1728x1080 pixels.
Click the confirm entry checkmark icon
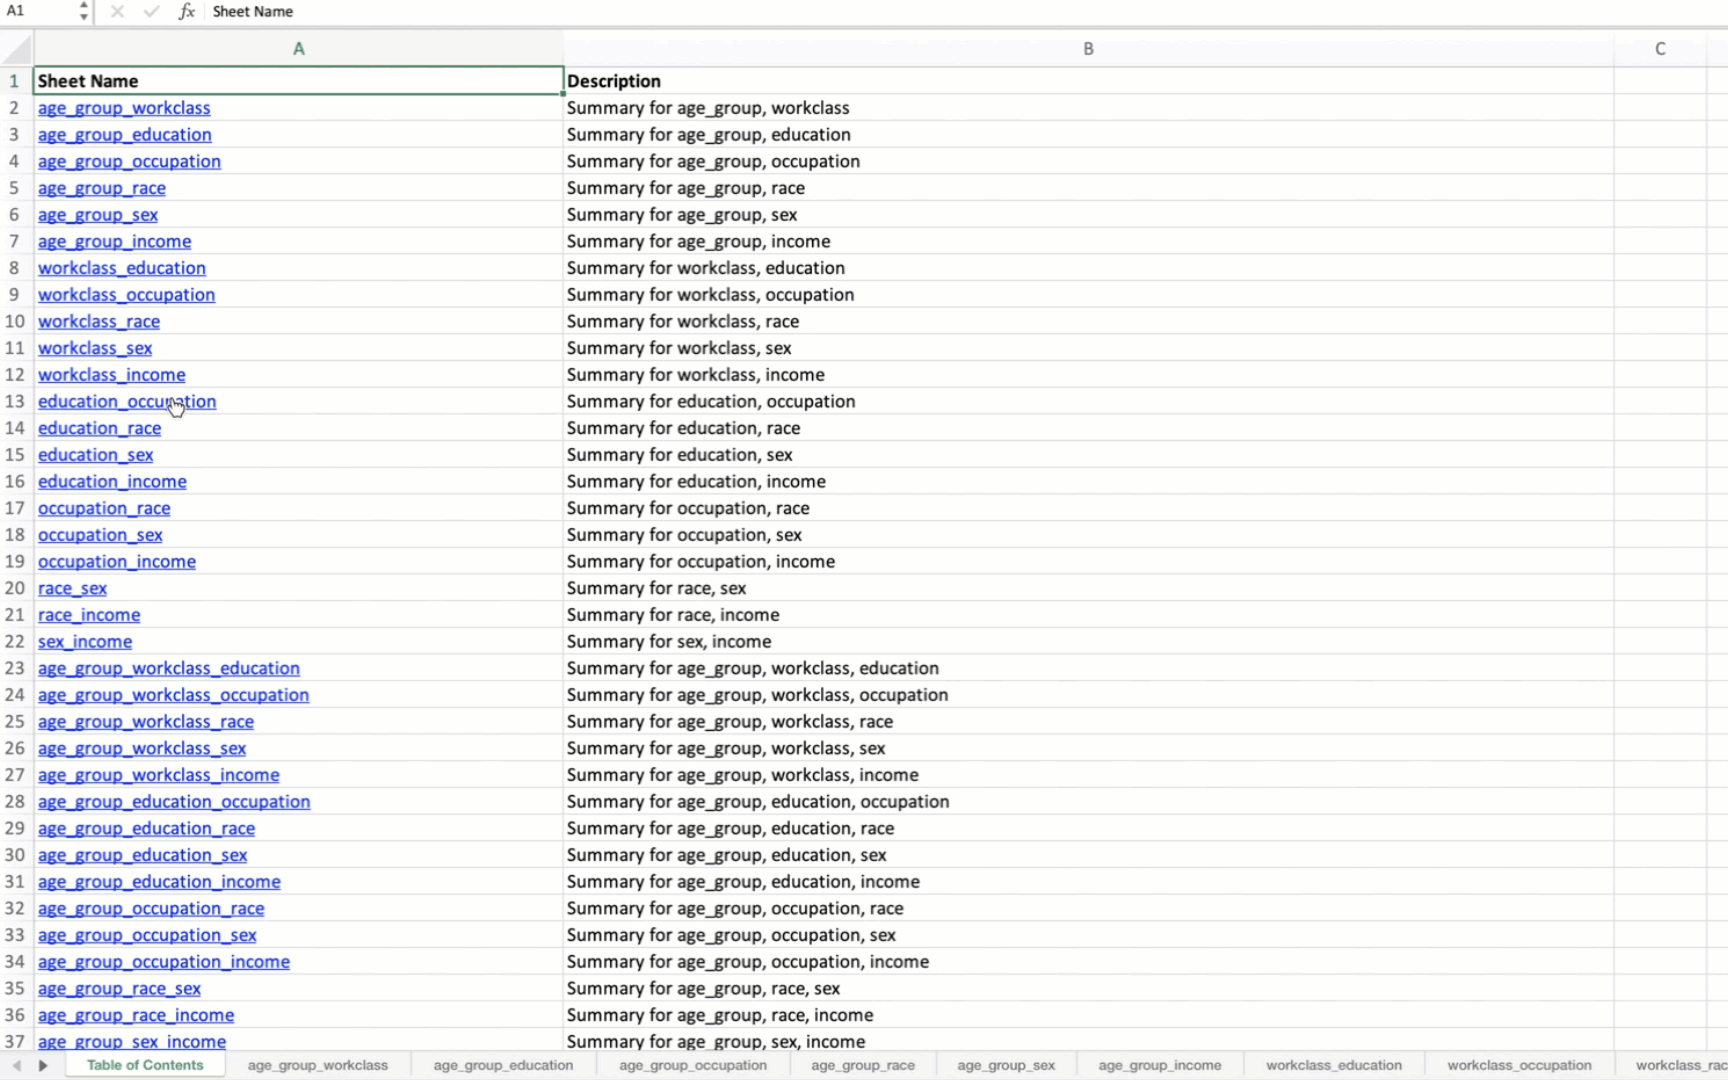point(151,12)
